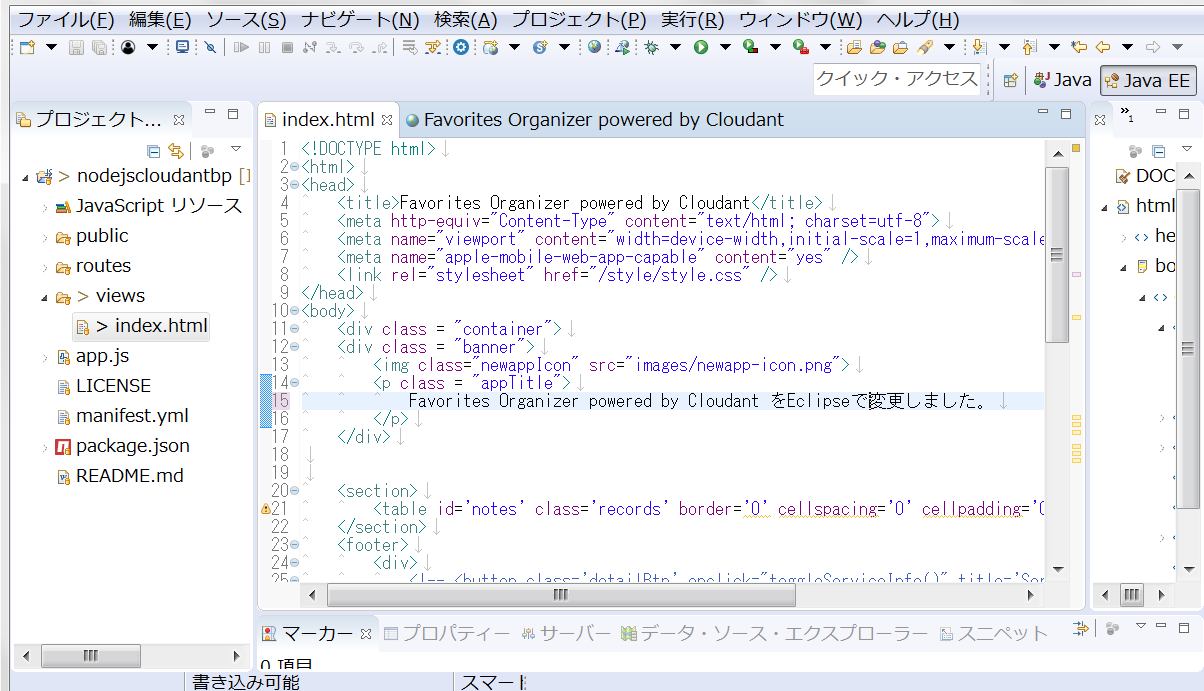Click the Save icon in toolbar
The height and width of the screenshot is (691, 1204).
[x=77, y=47]
